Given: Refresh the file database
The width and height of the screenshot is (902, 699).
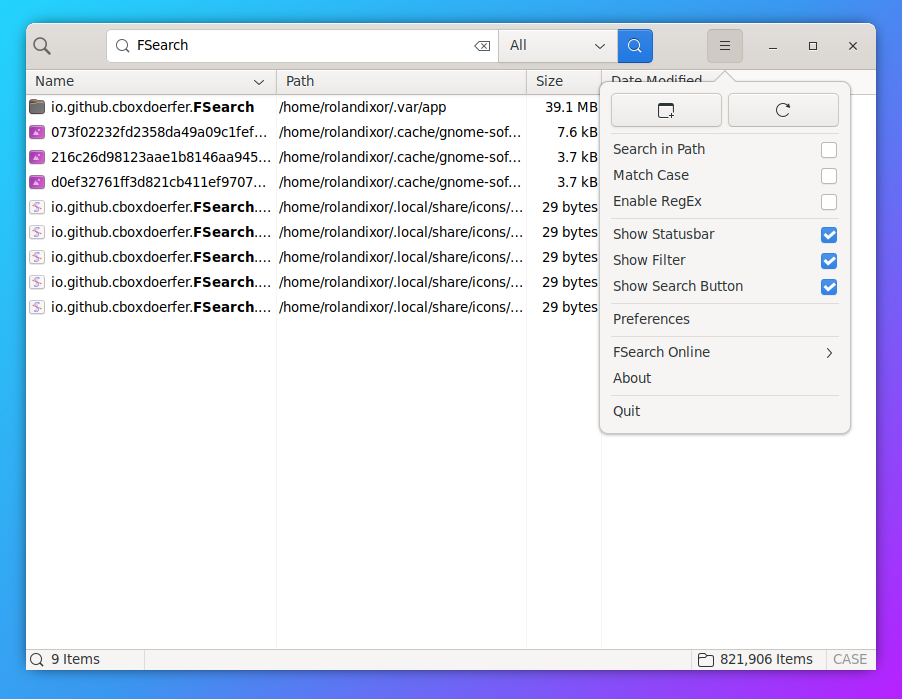Looking at the screenshot, I should 783,110.
